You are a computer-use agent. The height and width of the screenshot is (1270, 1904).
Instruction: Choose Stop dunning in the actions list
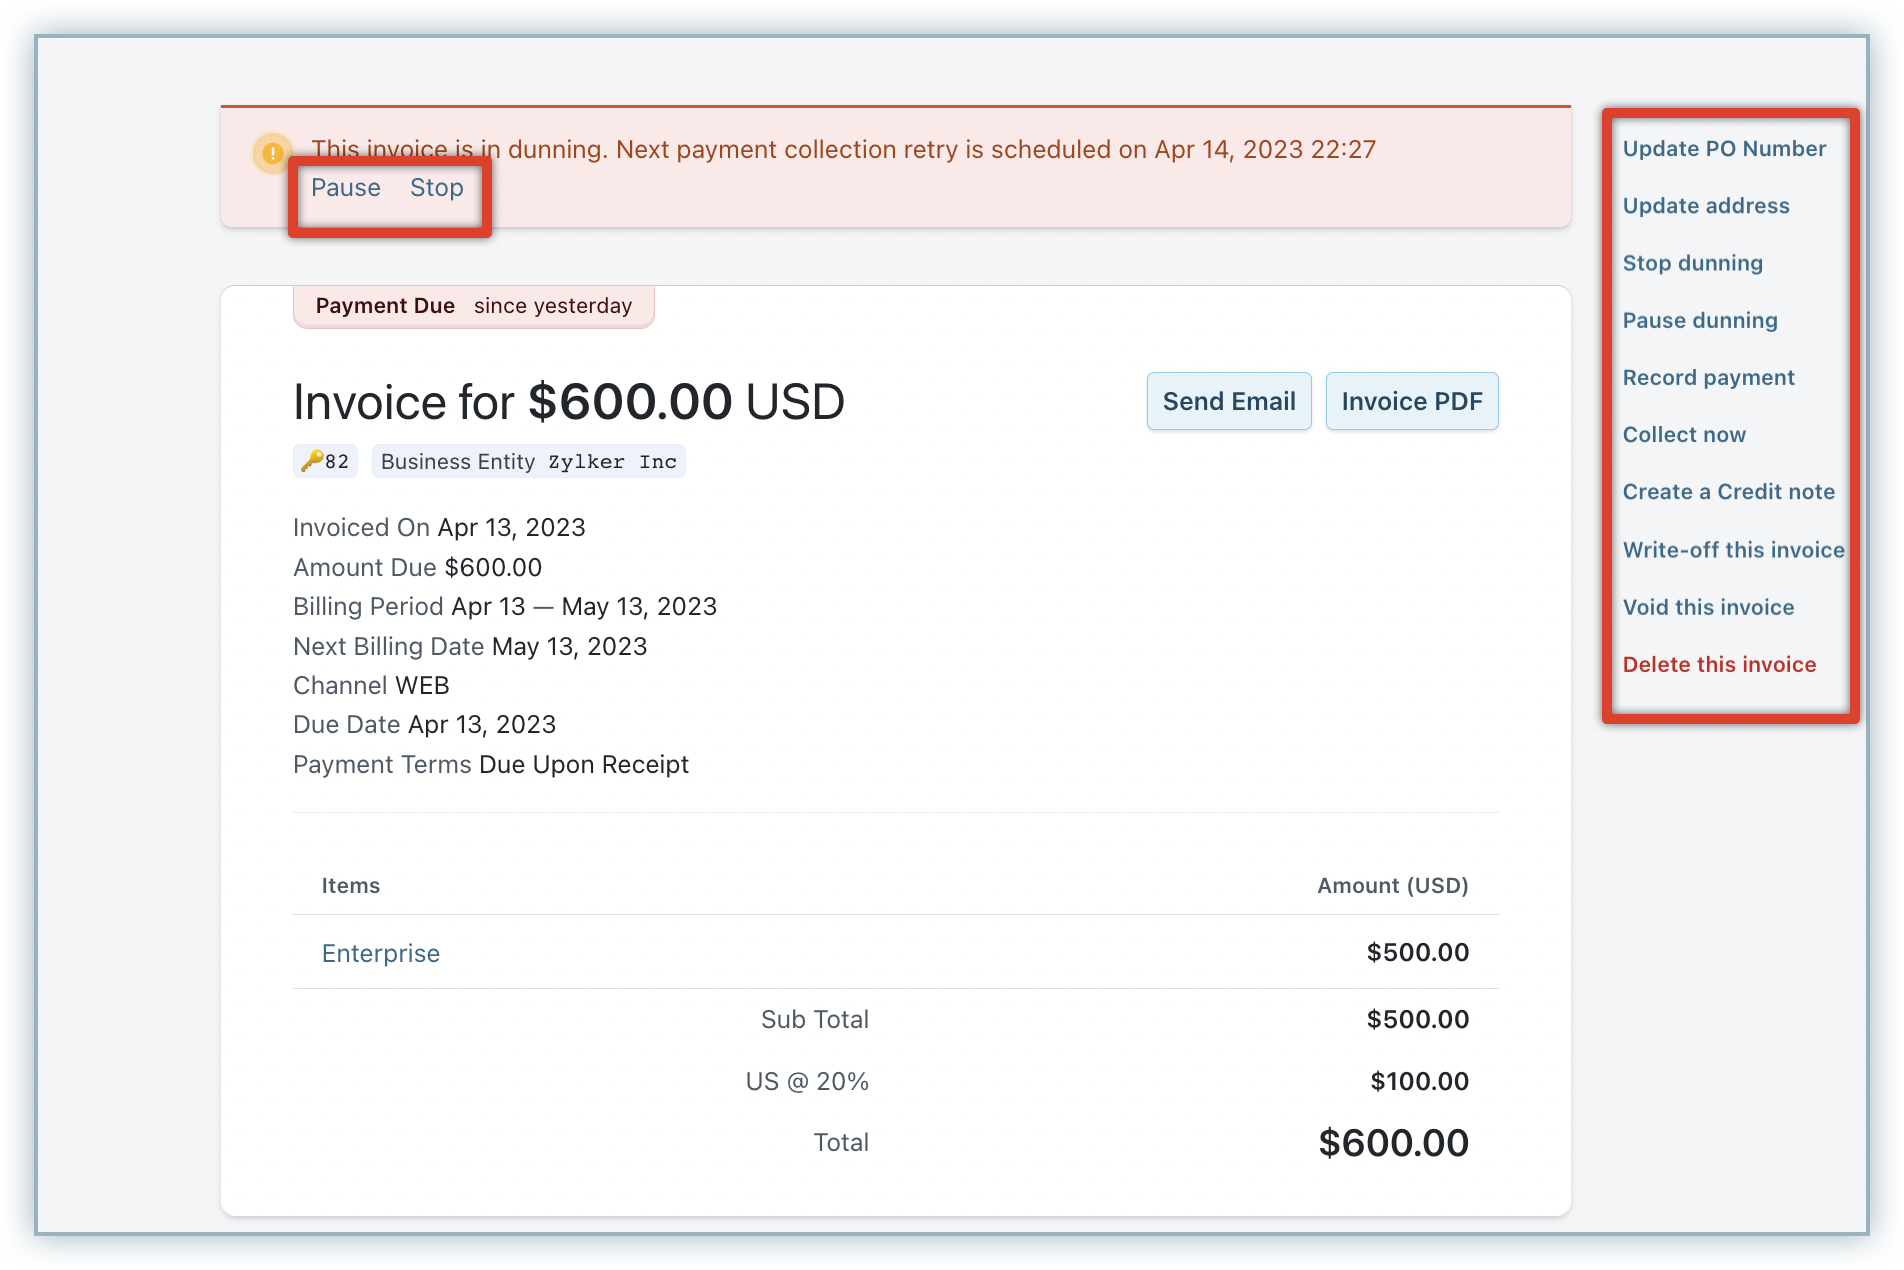click(x=1692, y=263)
